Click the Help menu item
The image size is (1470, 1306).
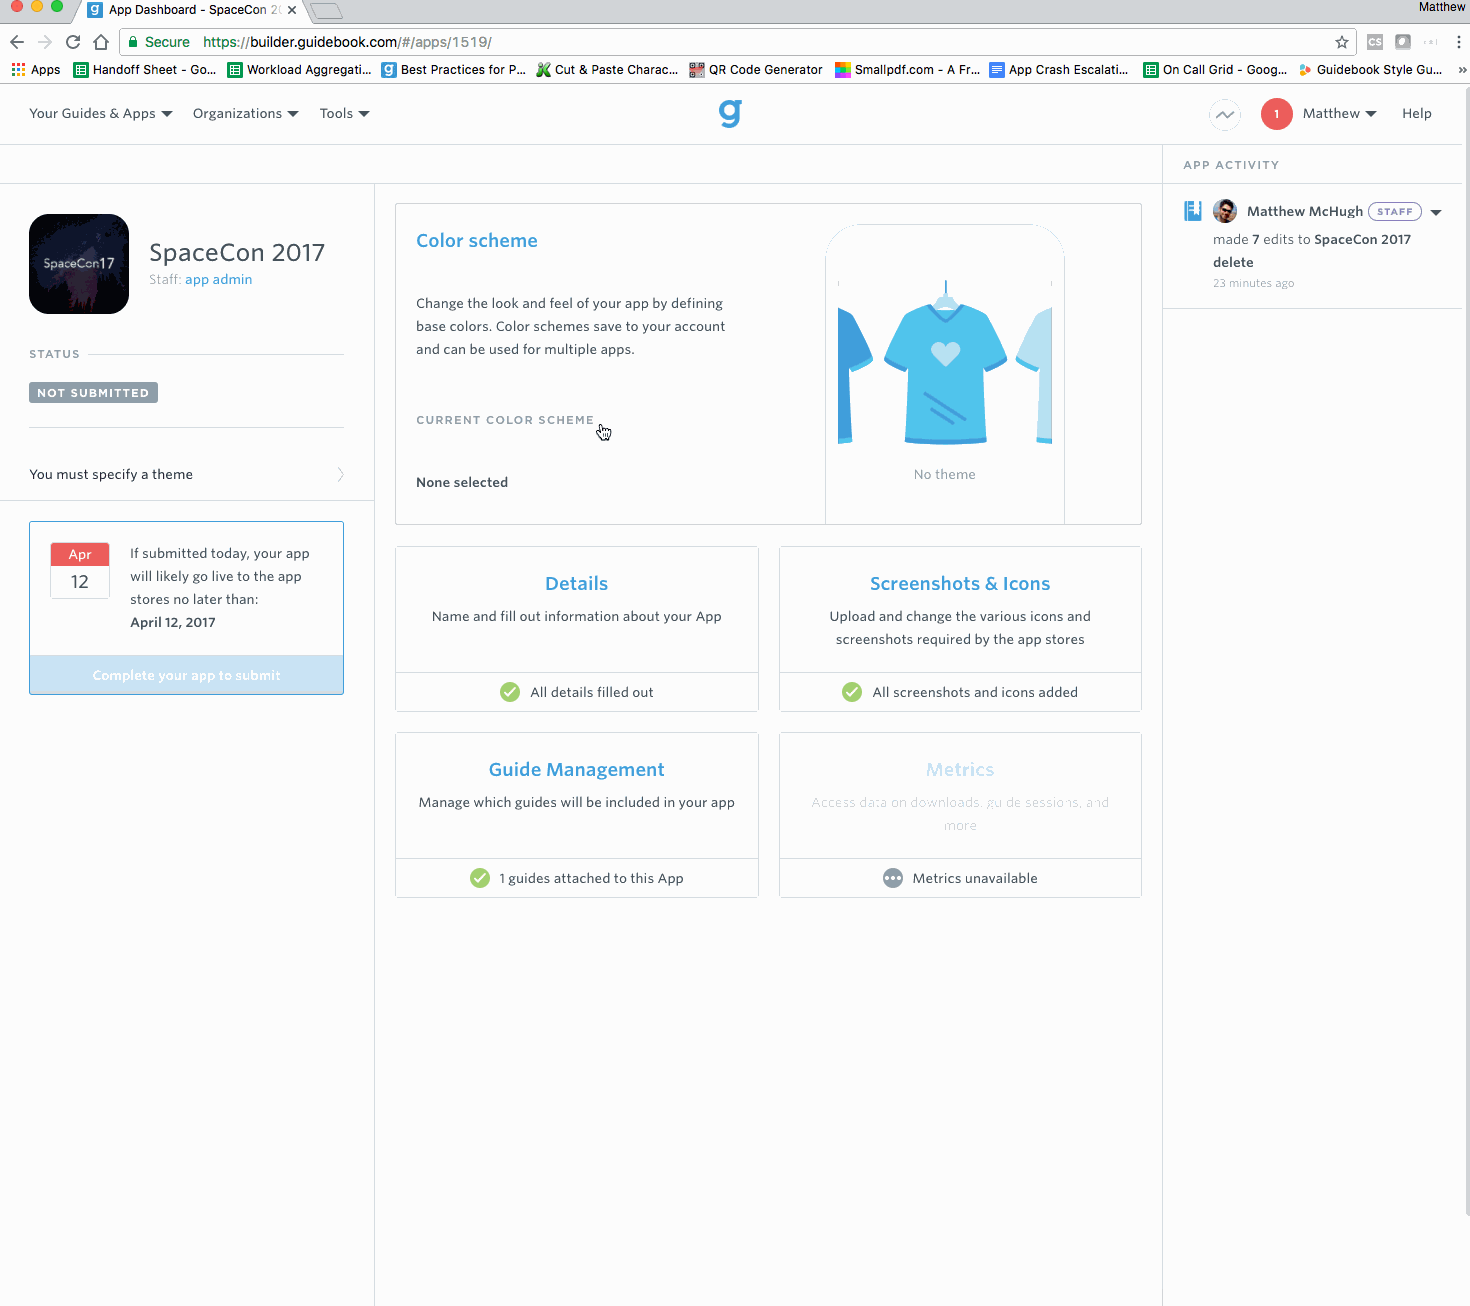pyautogui.click(x=1417, y=114)
